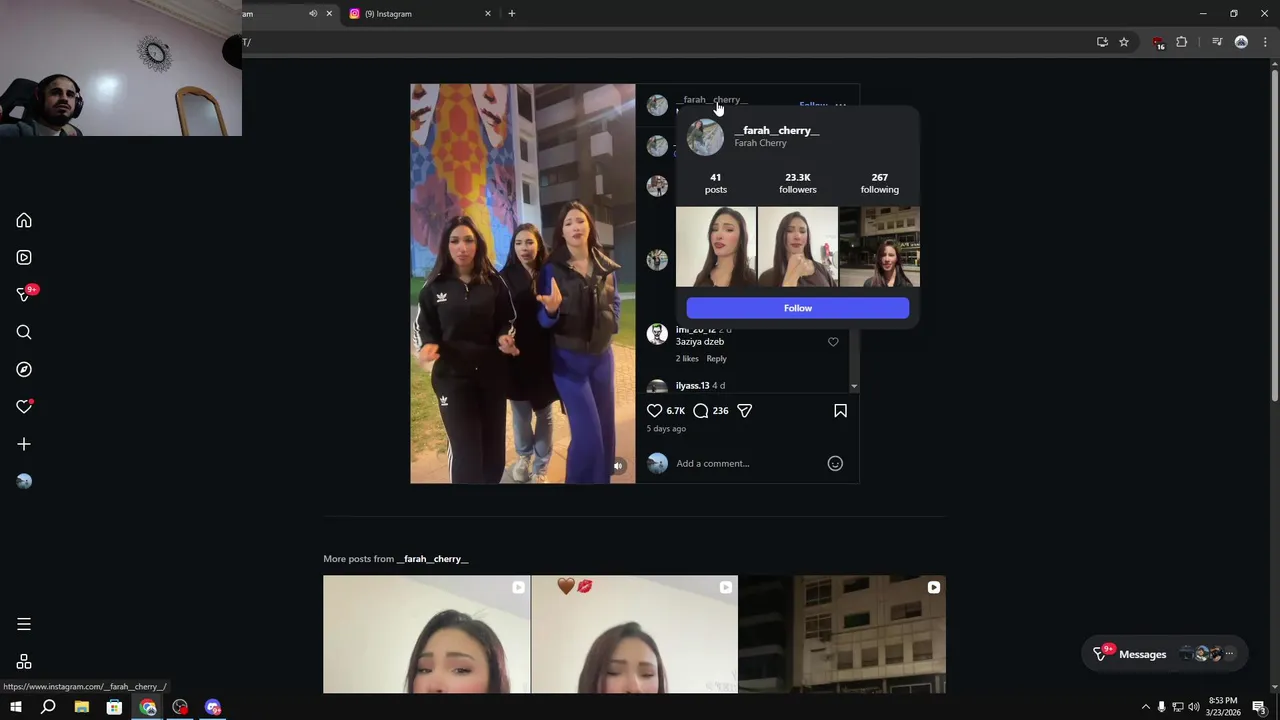Open Windows taskbar search
Screen dimensions: 1280x720
[48, 707]
